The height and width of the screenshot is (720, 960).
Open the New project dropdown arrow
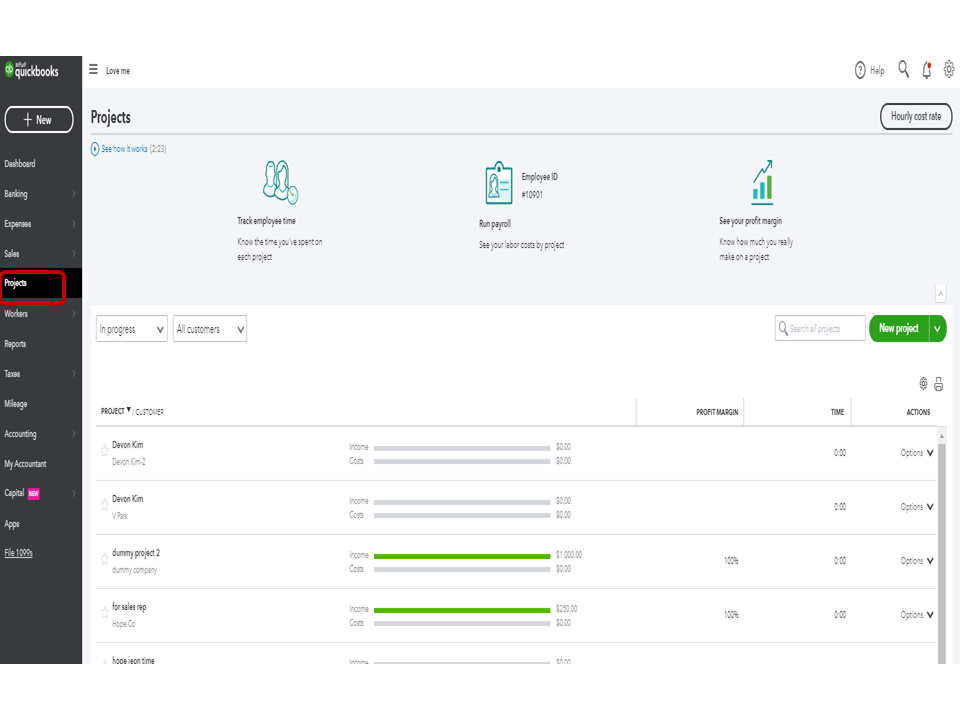pyautogui.click(x=937, y=328)
